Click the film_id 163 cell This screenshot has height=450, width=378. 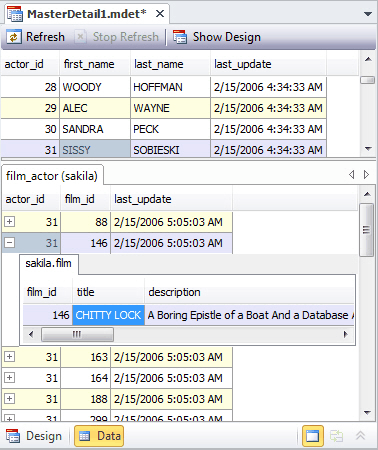pos(85,357)
